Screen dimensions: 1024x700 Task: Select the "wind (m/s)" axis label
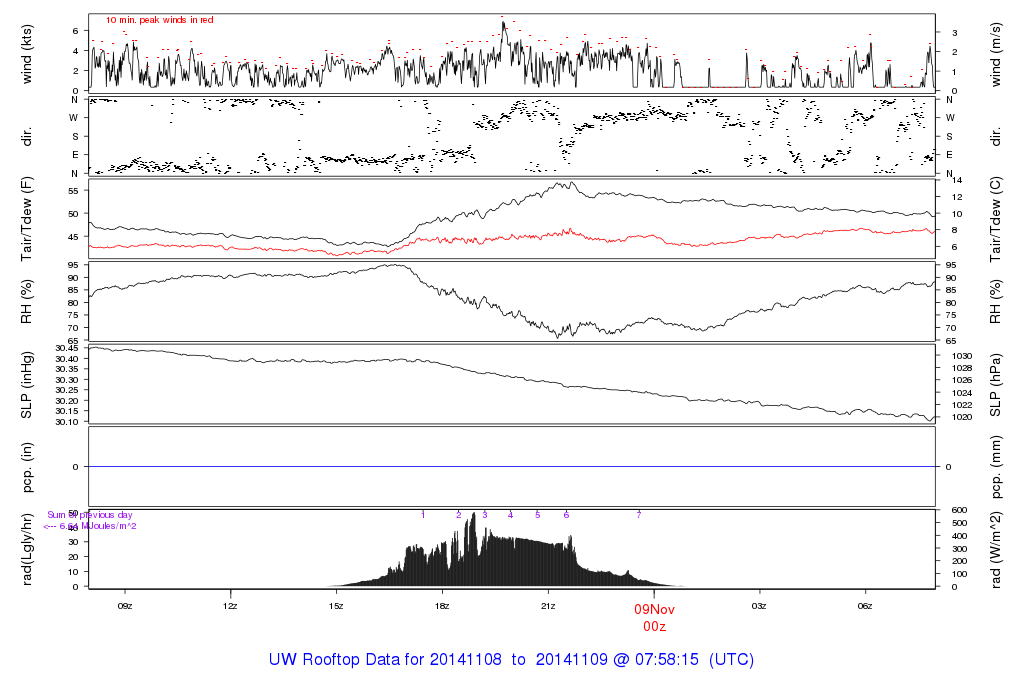[995, 54]
